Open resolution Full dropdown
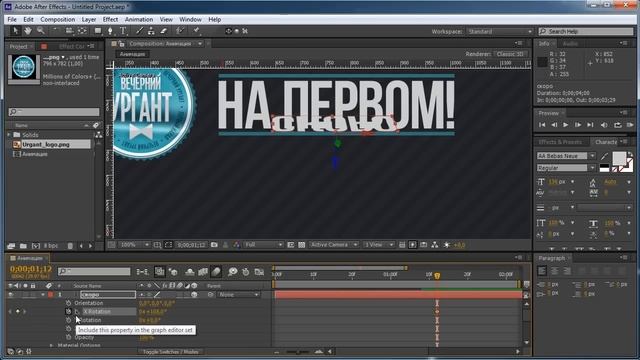 [x=263, y=245]
